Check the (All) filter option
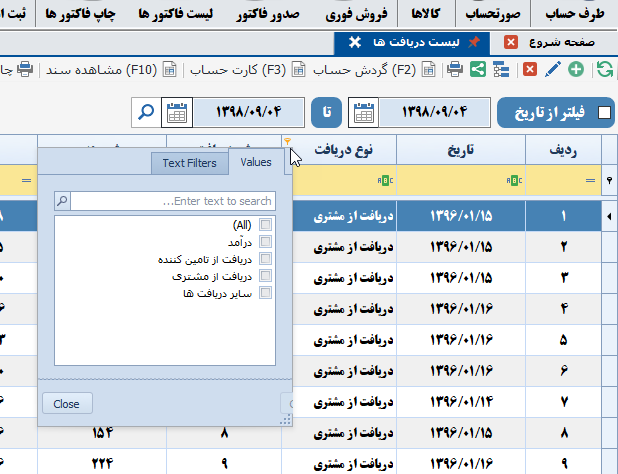This screenshot has height=474, width=618. pos(265,225)
